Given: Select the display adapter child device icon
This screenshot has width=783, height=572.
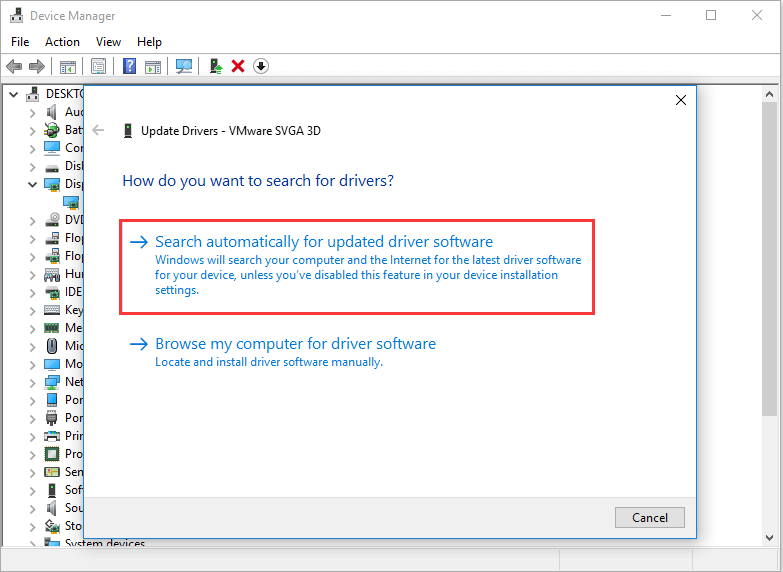Looking at the screenshot, I should tap(71, 202).
